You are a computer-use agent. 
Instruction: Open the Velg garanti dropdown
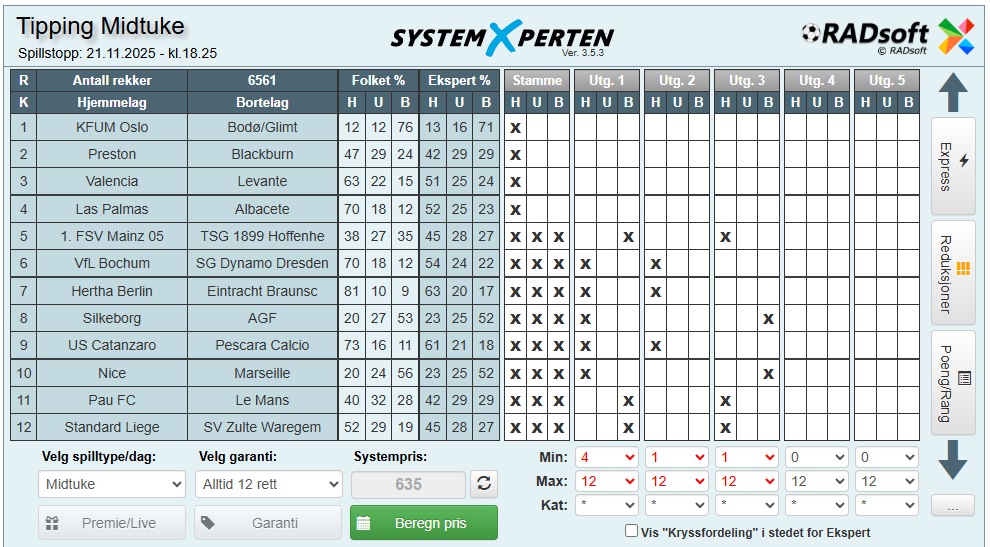coord(268,484)
